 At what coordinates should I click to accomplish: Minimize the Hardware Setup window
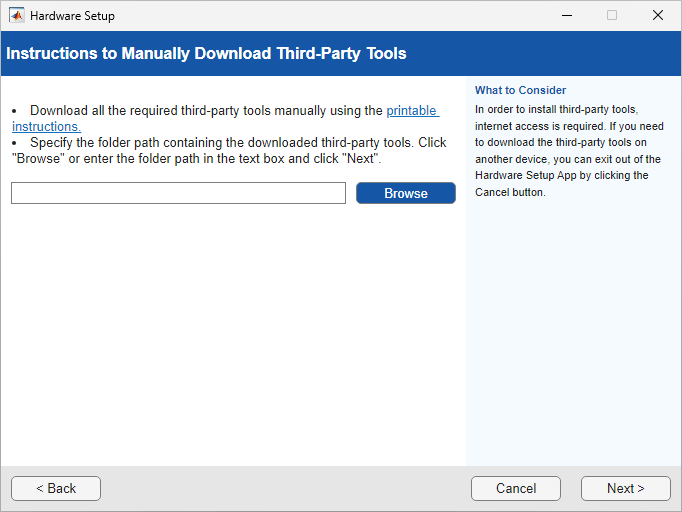(x=566, y=16)
